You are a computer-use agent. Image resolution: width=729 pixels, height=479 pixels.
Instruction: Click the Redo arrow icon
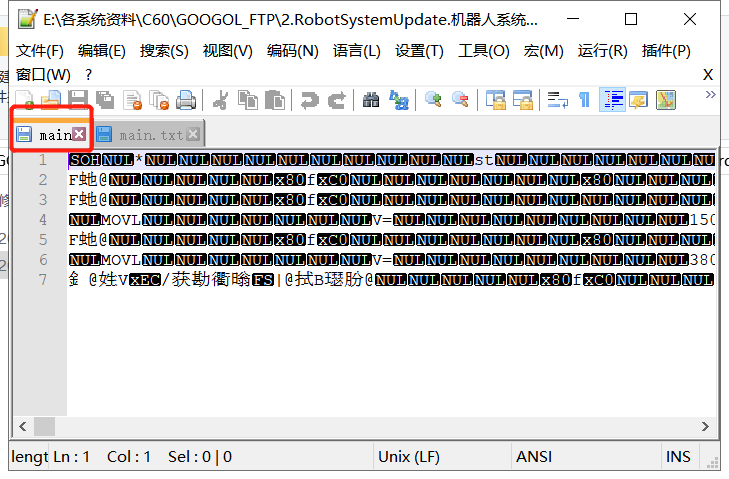pyautogui.click(x=337, y=100)
